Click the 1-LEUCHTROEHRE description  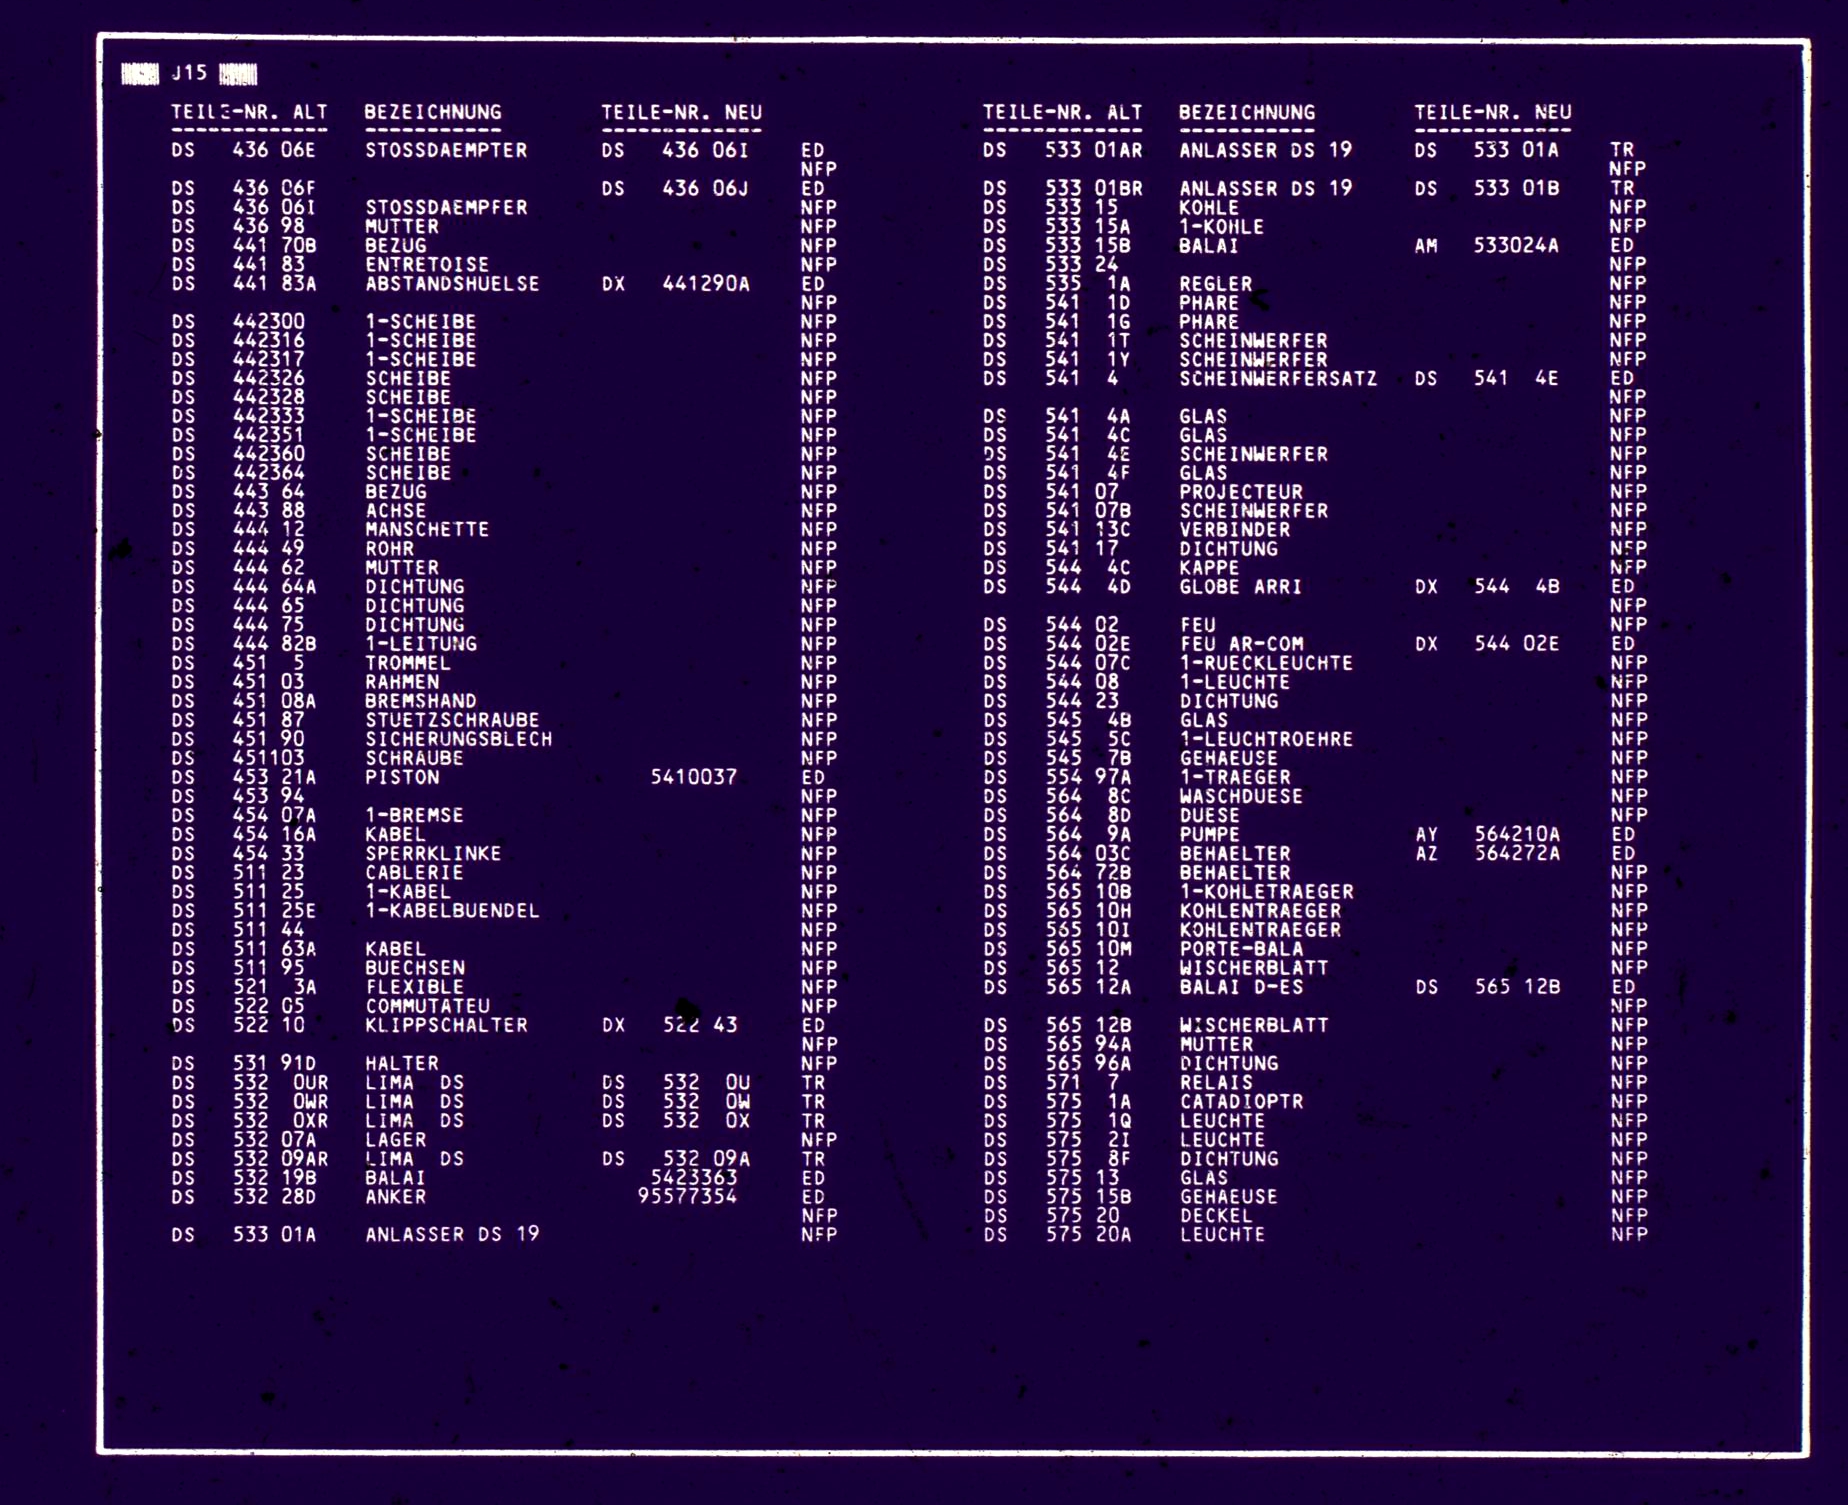pyautogui.click(x=1266, y=739)
